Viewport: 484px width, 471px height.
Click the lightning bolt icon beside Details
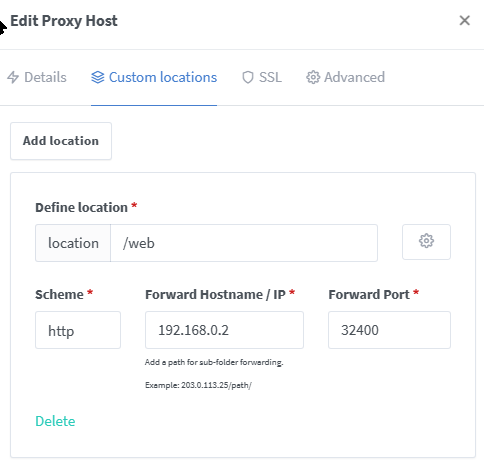click(13, 77)
